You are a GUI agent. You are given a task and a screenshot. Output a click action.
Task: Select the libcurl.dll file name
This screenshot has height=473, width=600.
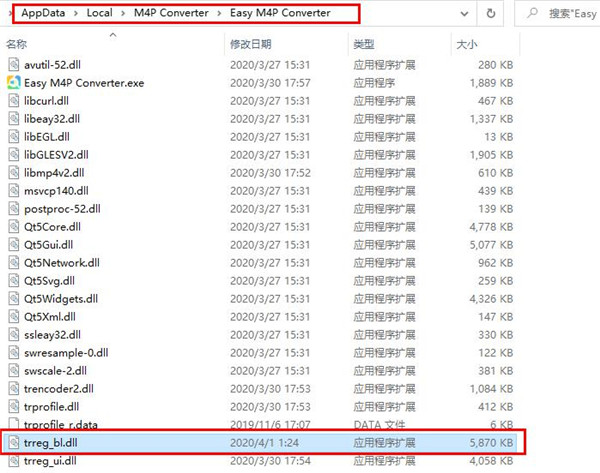point(46,101)
